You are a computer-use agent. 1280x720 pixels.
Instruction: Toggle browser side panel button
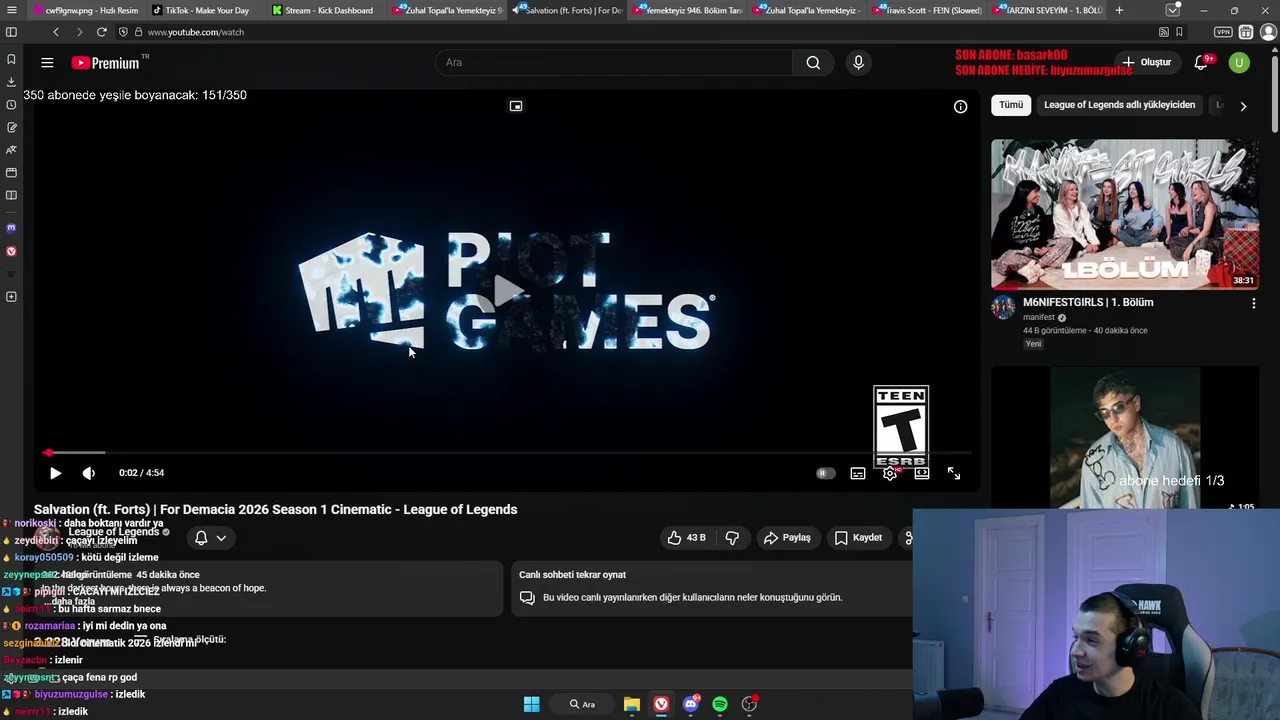[11, 32]
